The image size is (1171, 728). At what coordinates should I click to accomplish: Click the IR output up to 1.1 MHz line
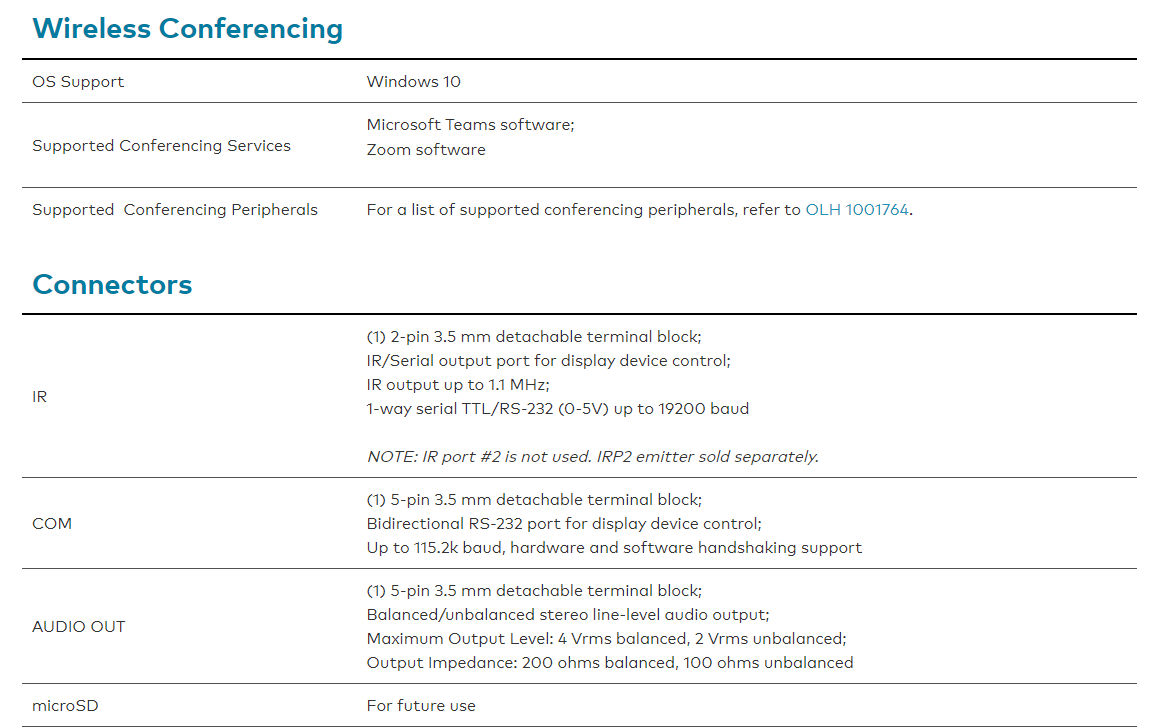pyautogui.click(x=458, y=385)
